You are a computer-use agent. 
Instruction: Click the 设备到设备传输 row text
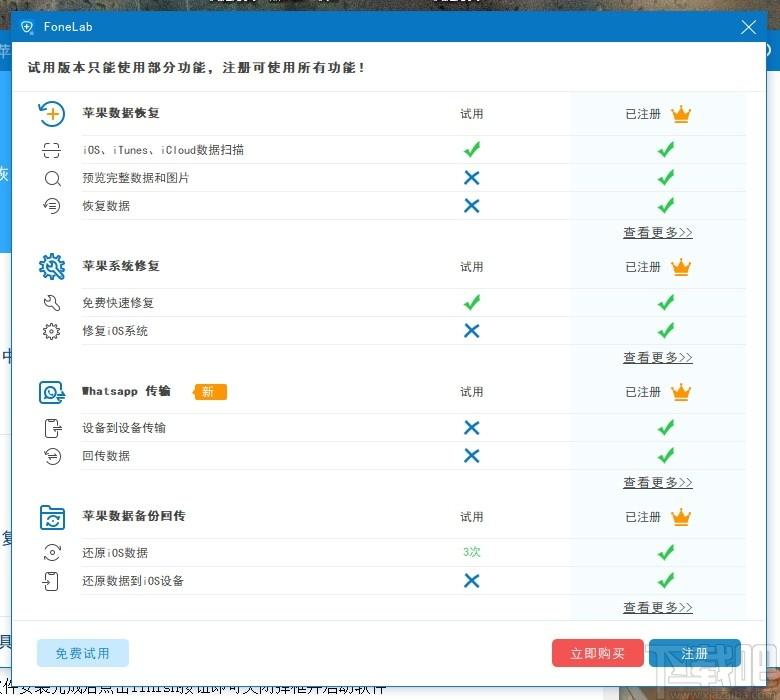pos(124,428)
